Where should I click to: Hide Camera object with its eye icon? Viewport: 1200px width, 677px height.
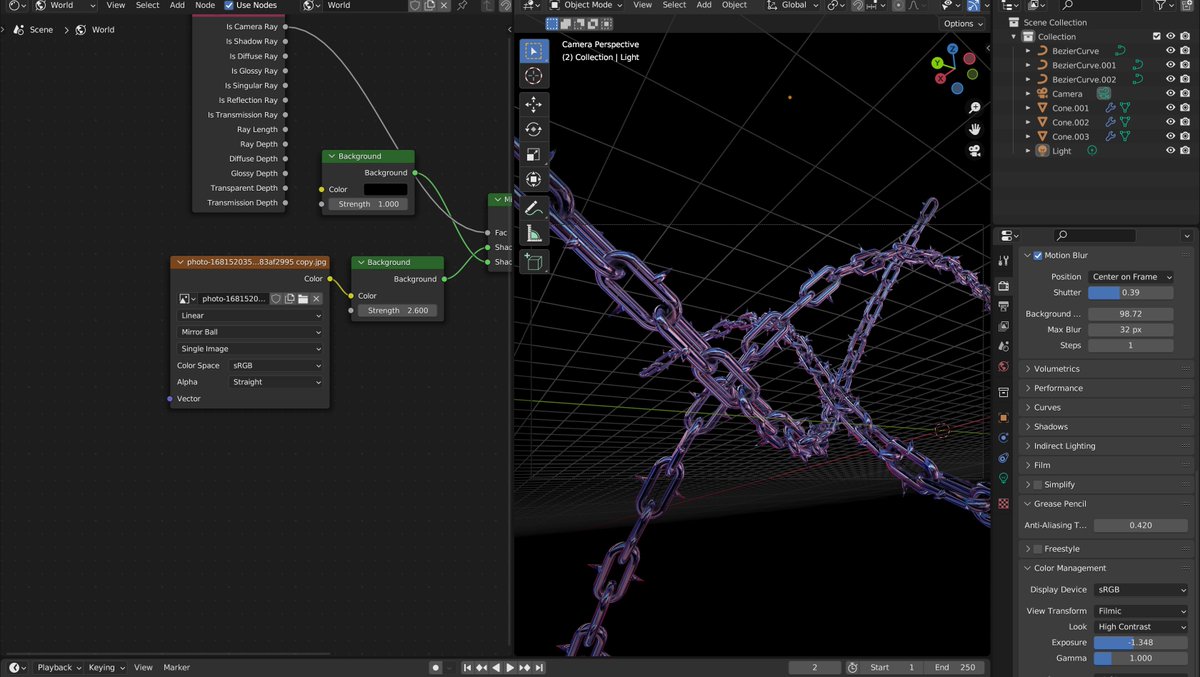pyautogui.click(x=1170, y=93)
